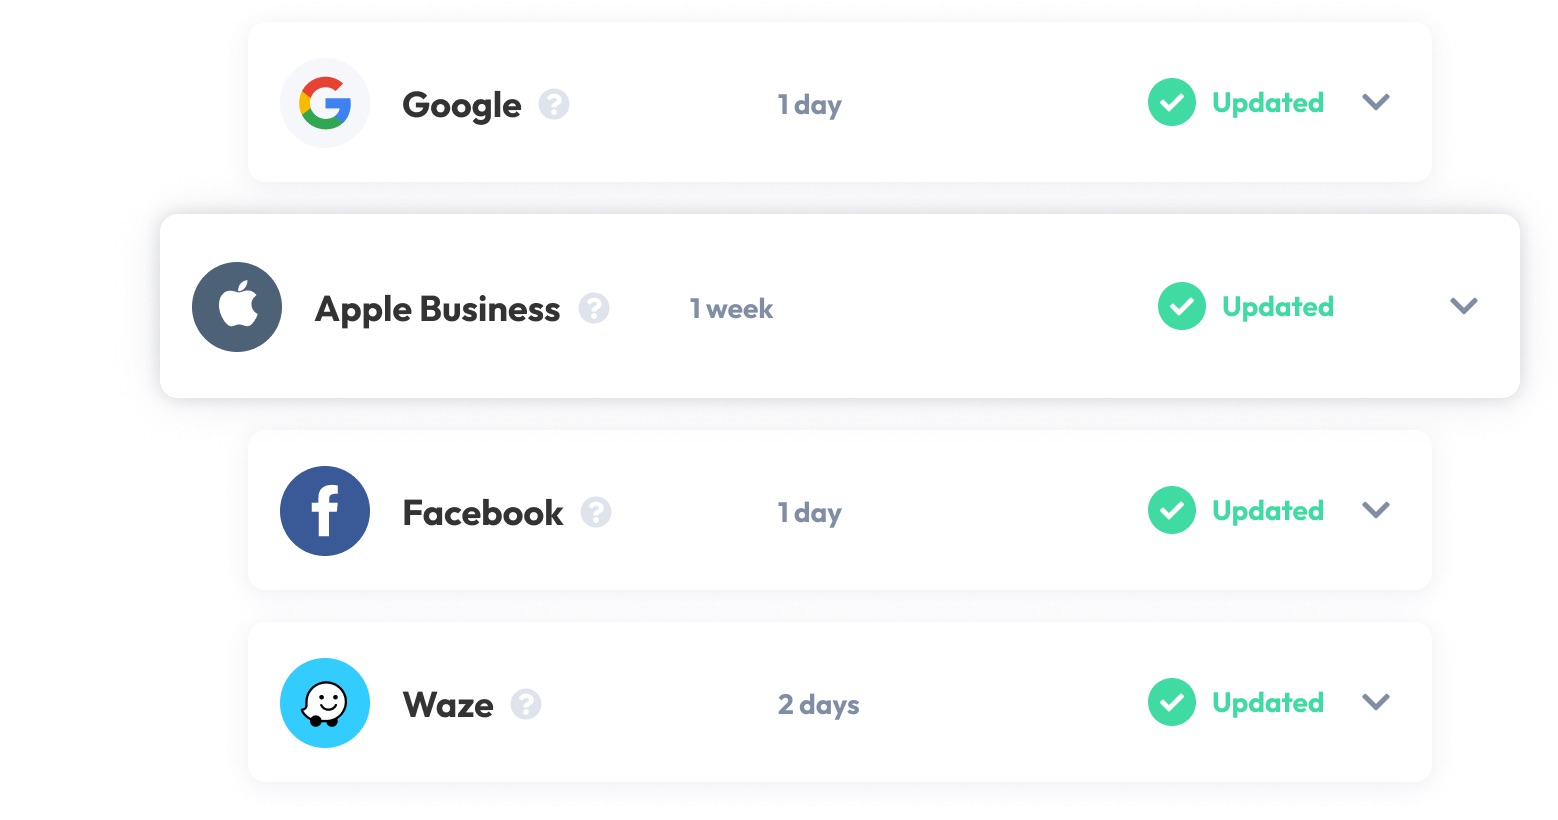Click the Google logo icon

[325, 103]
